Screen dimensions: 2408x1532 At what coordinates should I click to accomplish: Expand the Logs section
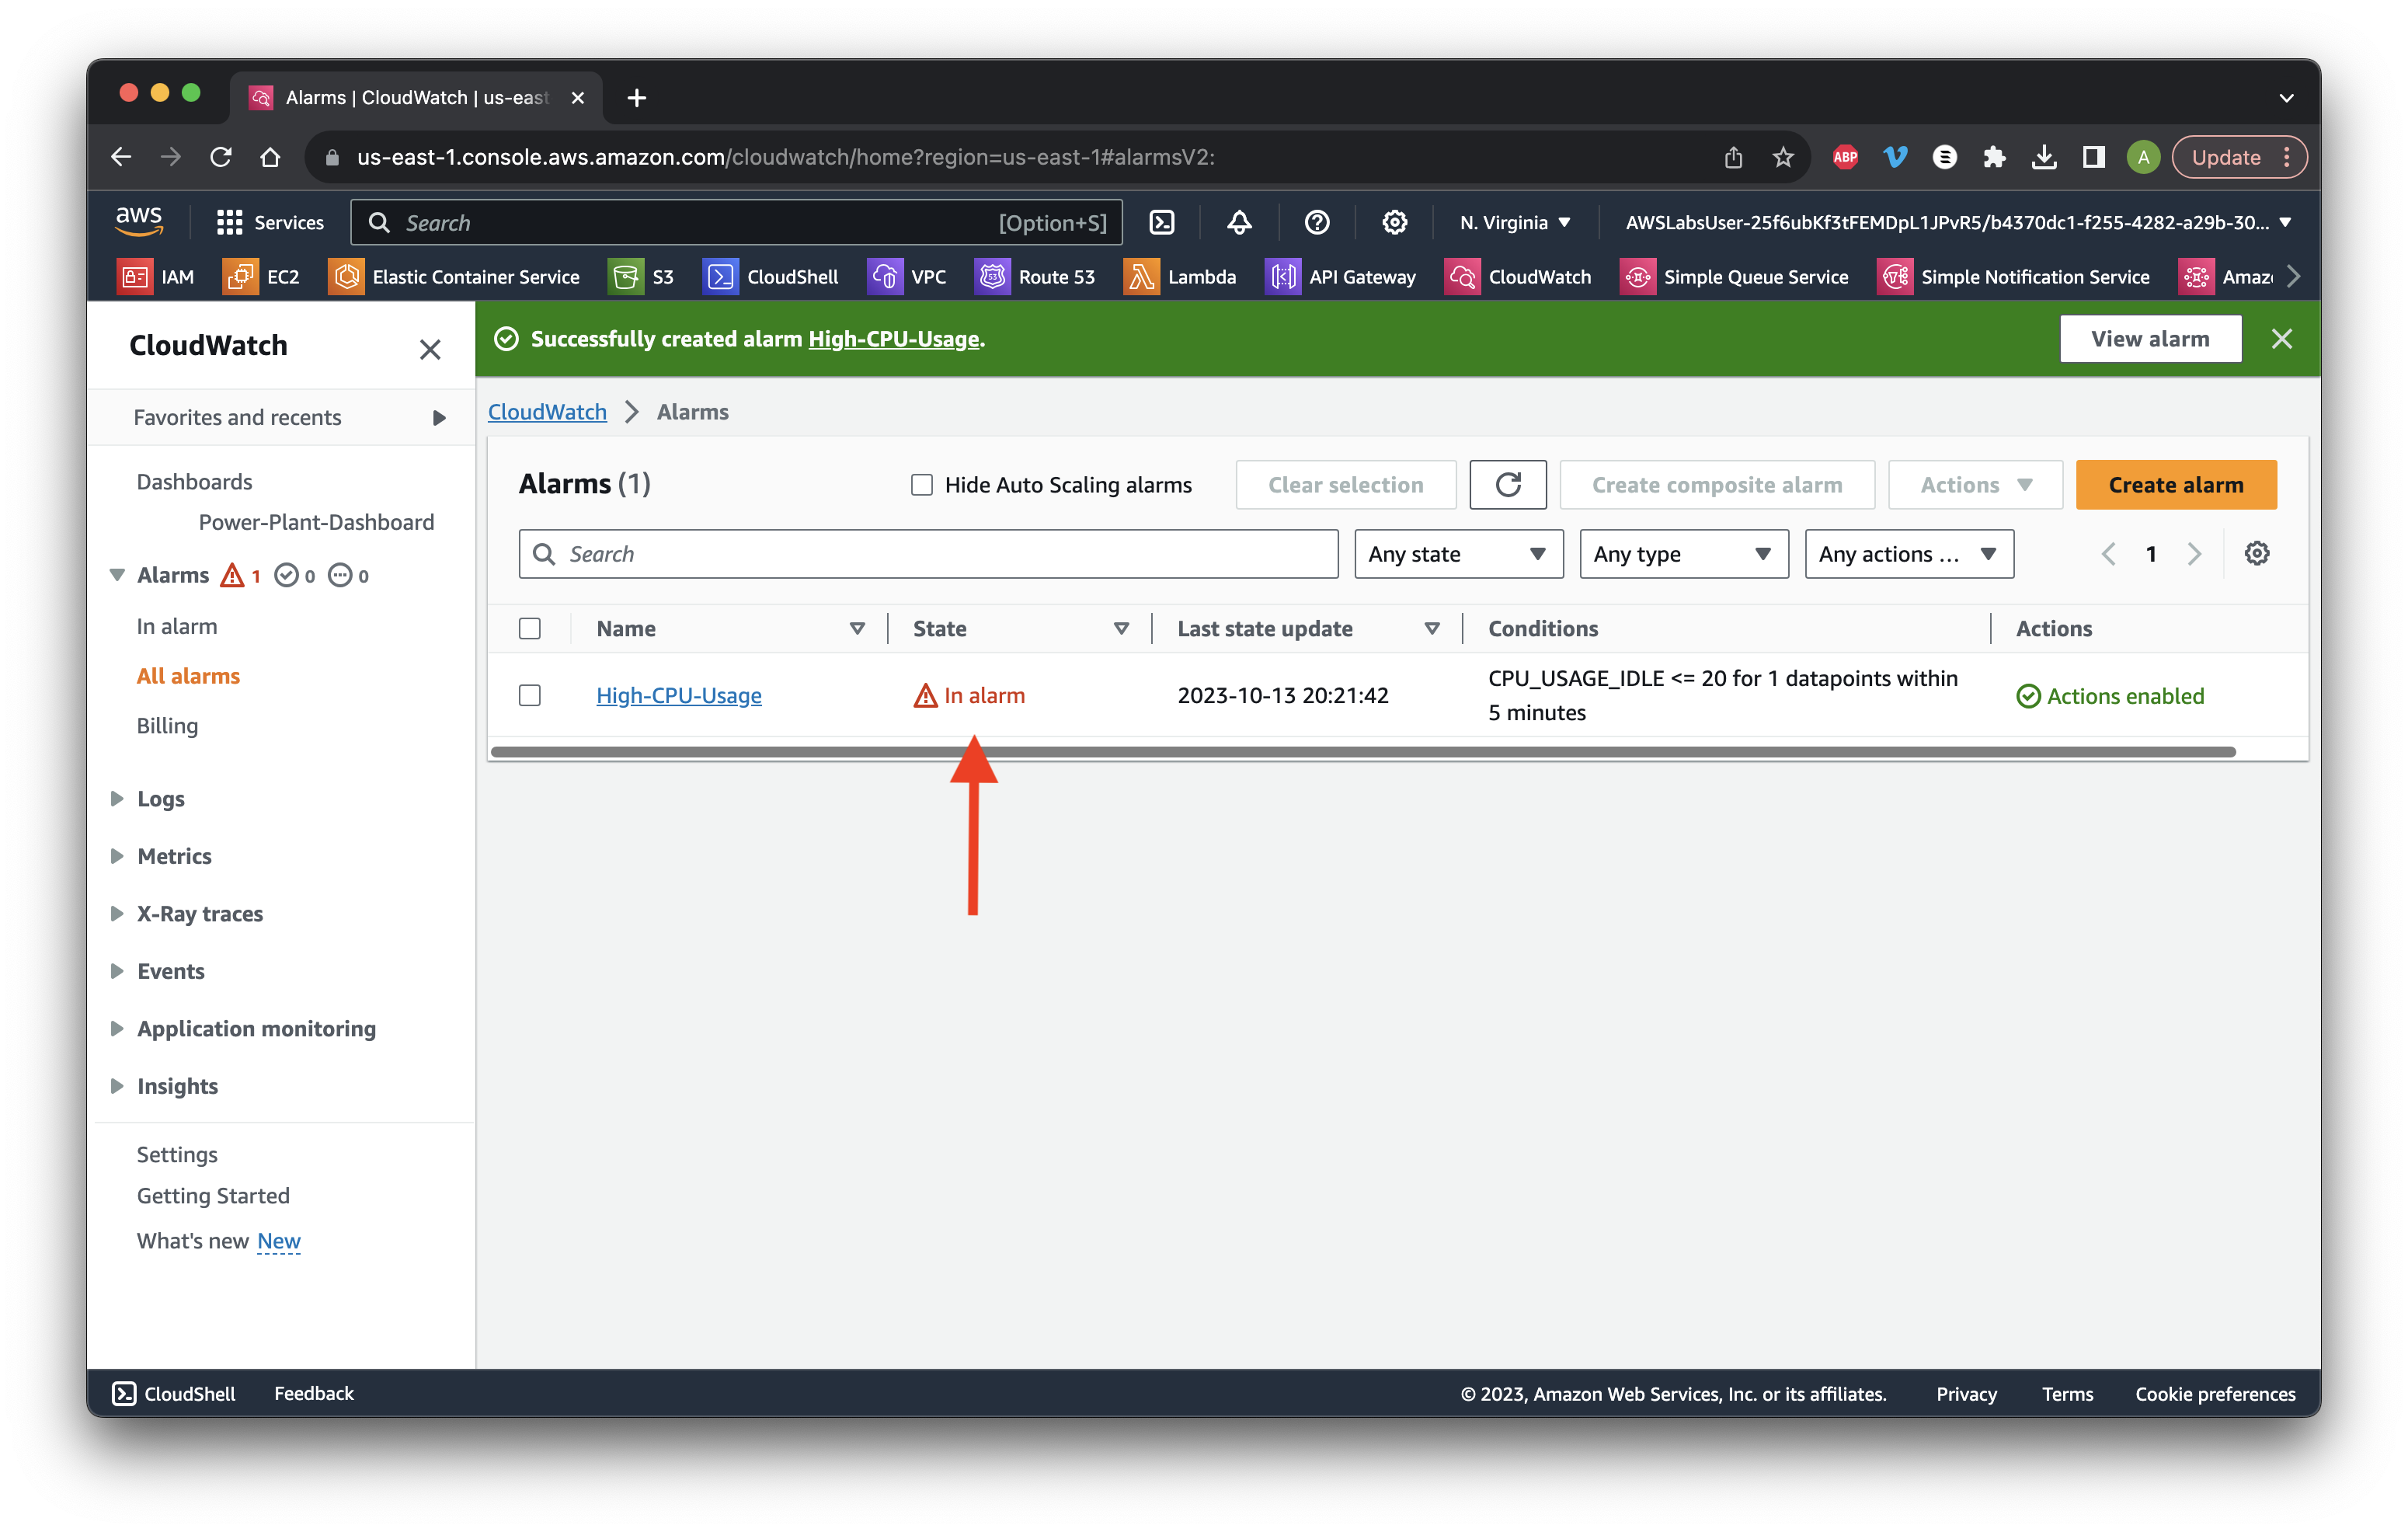pyautogui.click(x=117, y=798)
